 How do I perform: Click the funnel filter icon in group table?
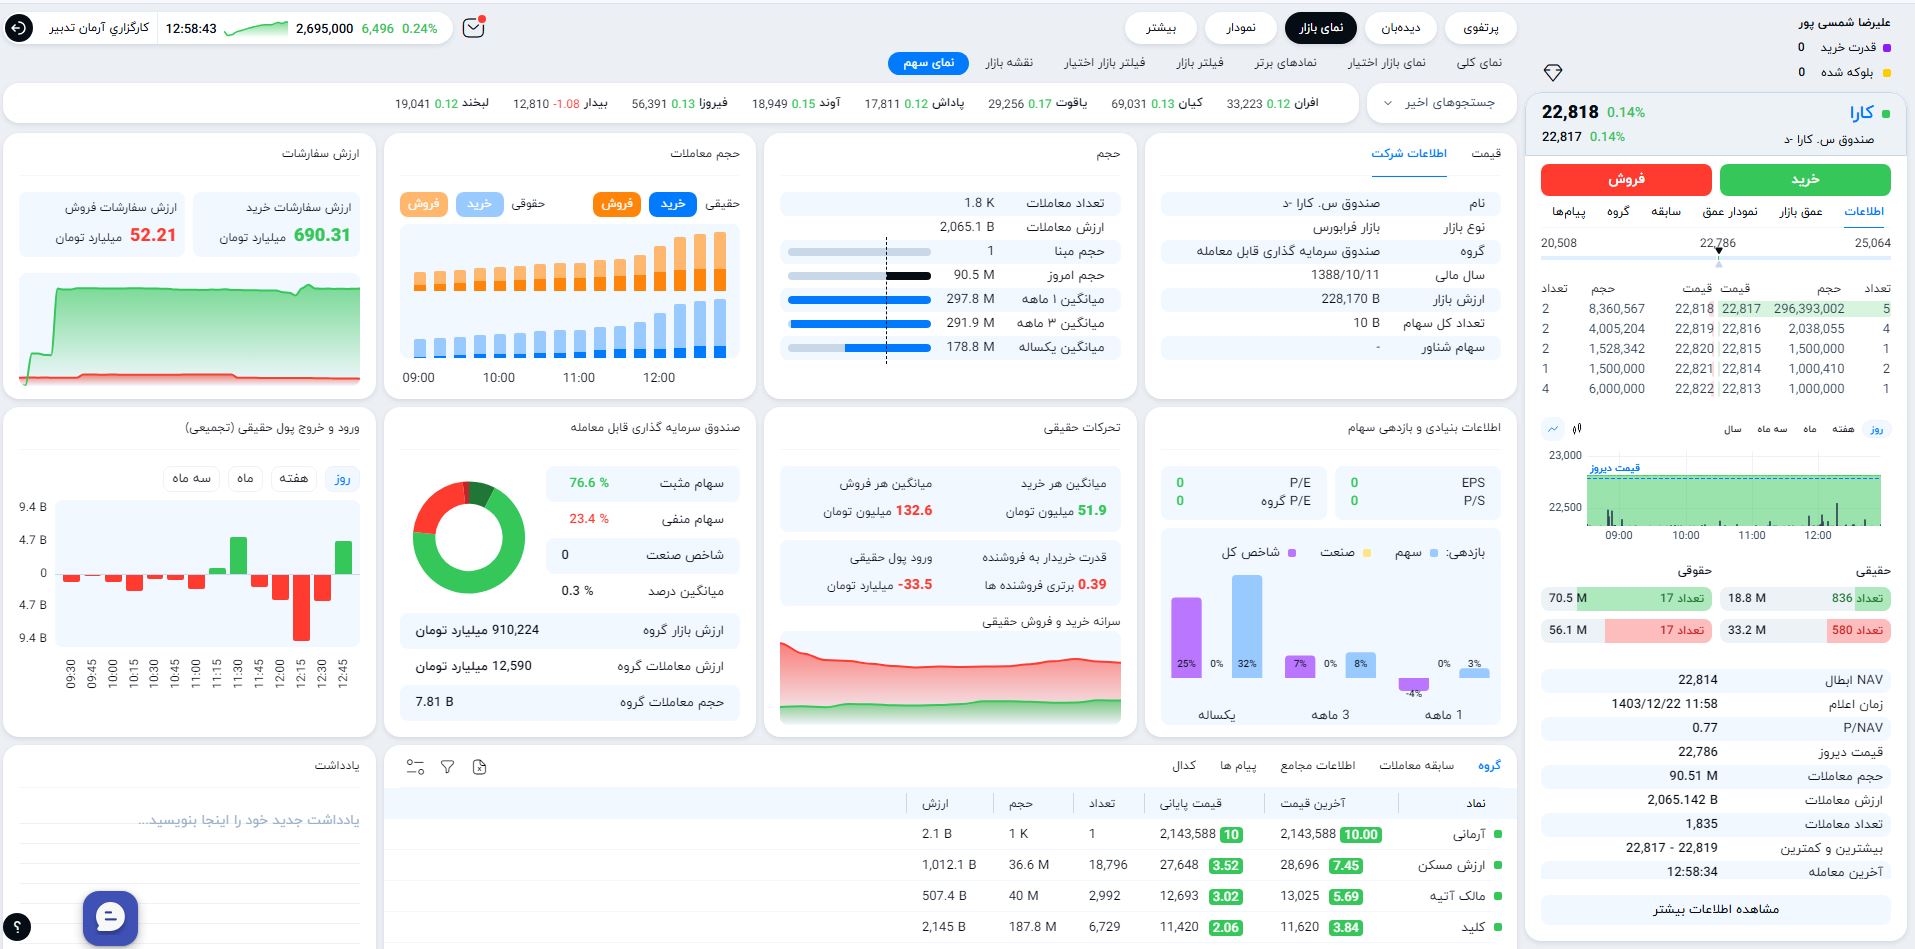[448, 767]
